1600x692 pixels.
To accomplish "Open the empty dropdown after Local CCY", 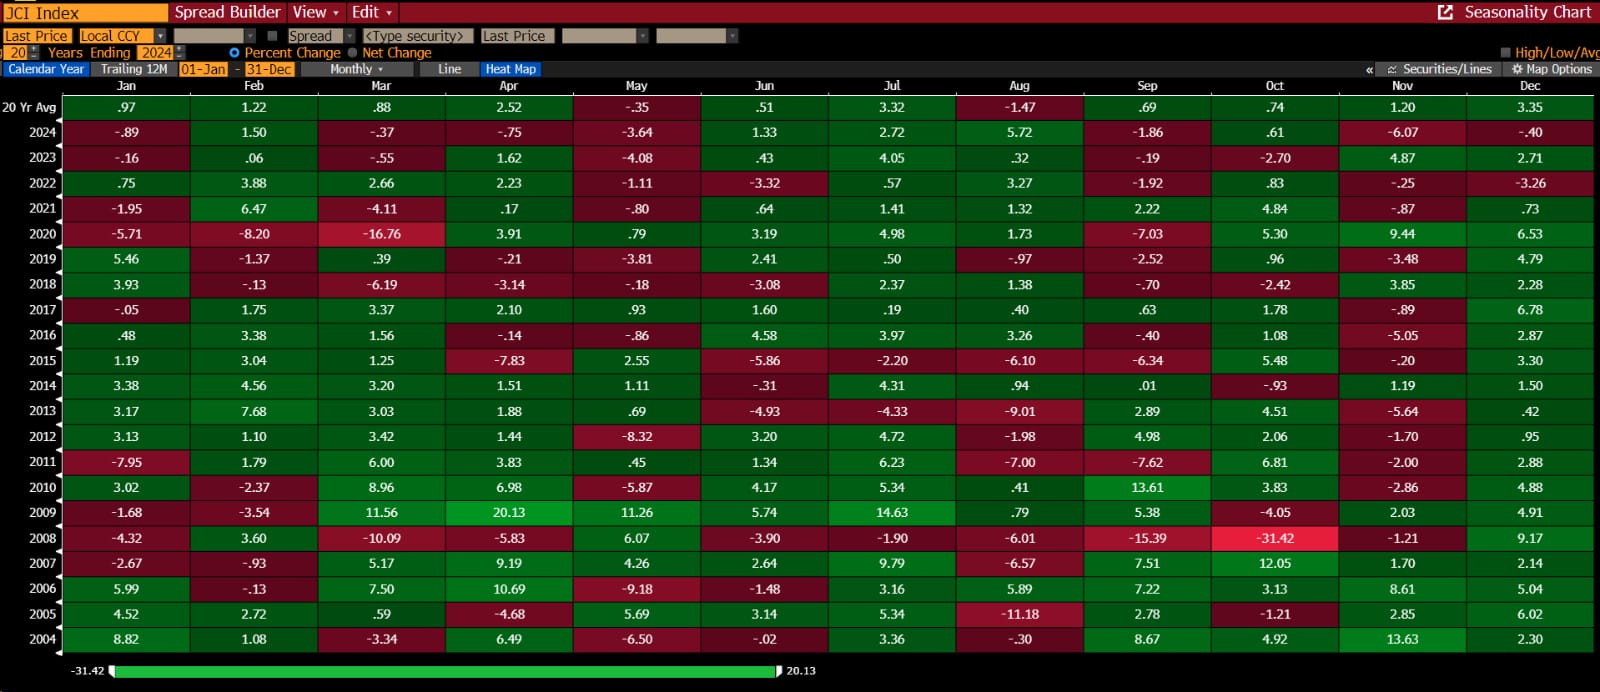I will tap(215, 36).
